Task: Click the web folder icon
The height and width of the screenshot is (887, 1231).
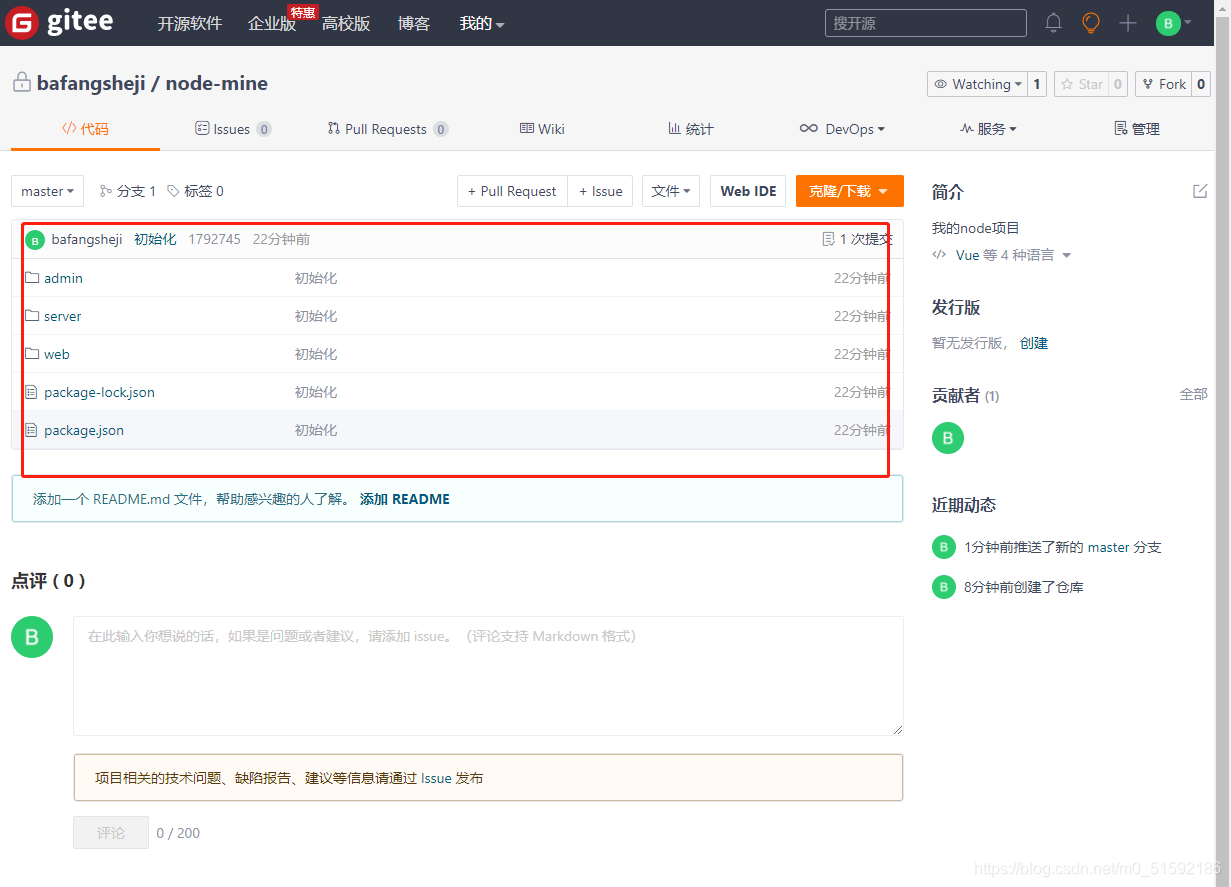Action: pyautogui.click(x=32, y=354)
